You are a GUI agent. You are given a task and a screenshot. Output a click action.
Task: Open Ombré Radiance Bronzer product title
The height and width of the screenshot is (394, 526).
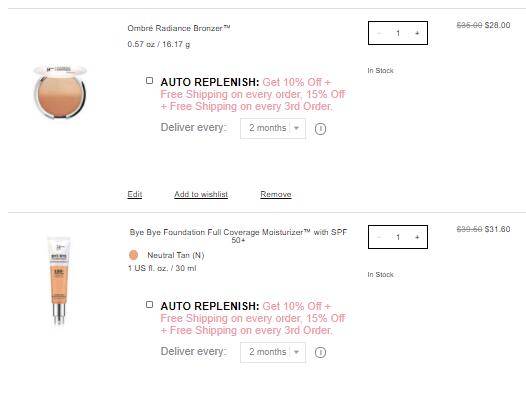[179, 28]
